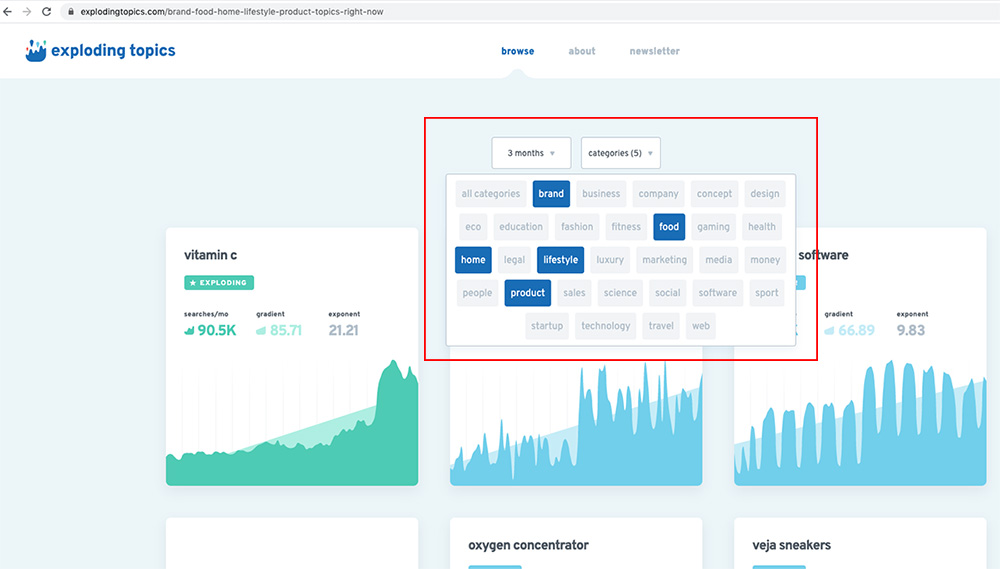Go to the about tab
This screenshot has height=569, width=1000.
click(582, 51)
